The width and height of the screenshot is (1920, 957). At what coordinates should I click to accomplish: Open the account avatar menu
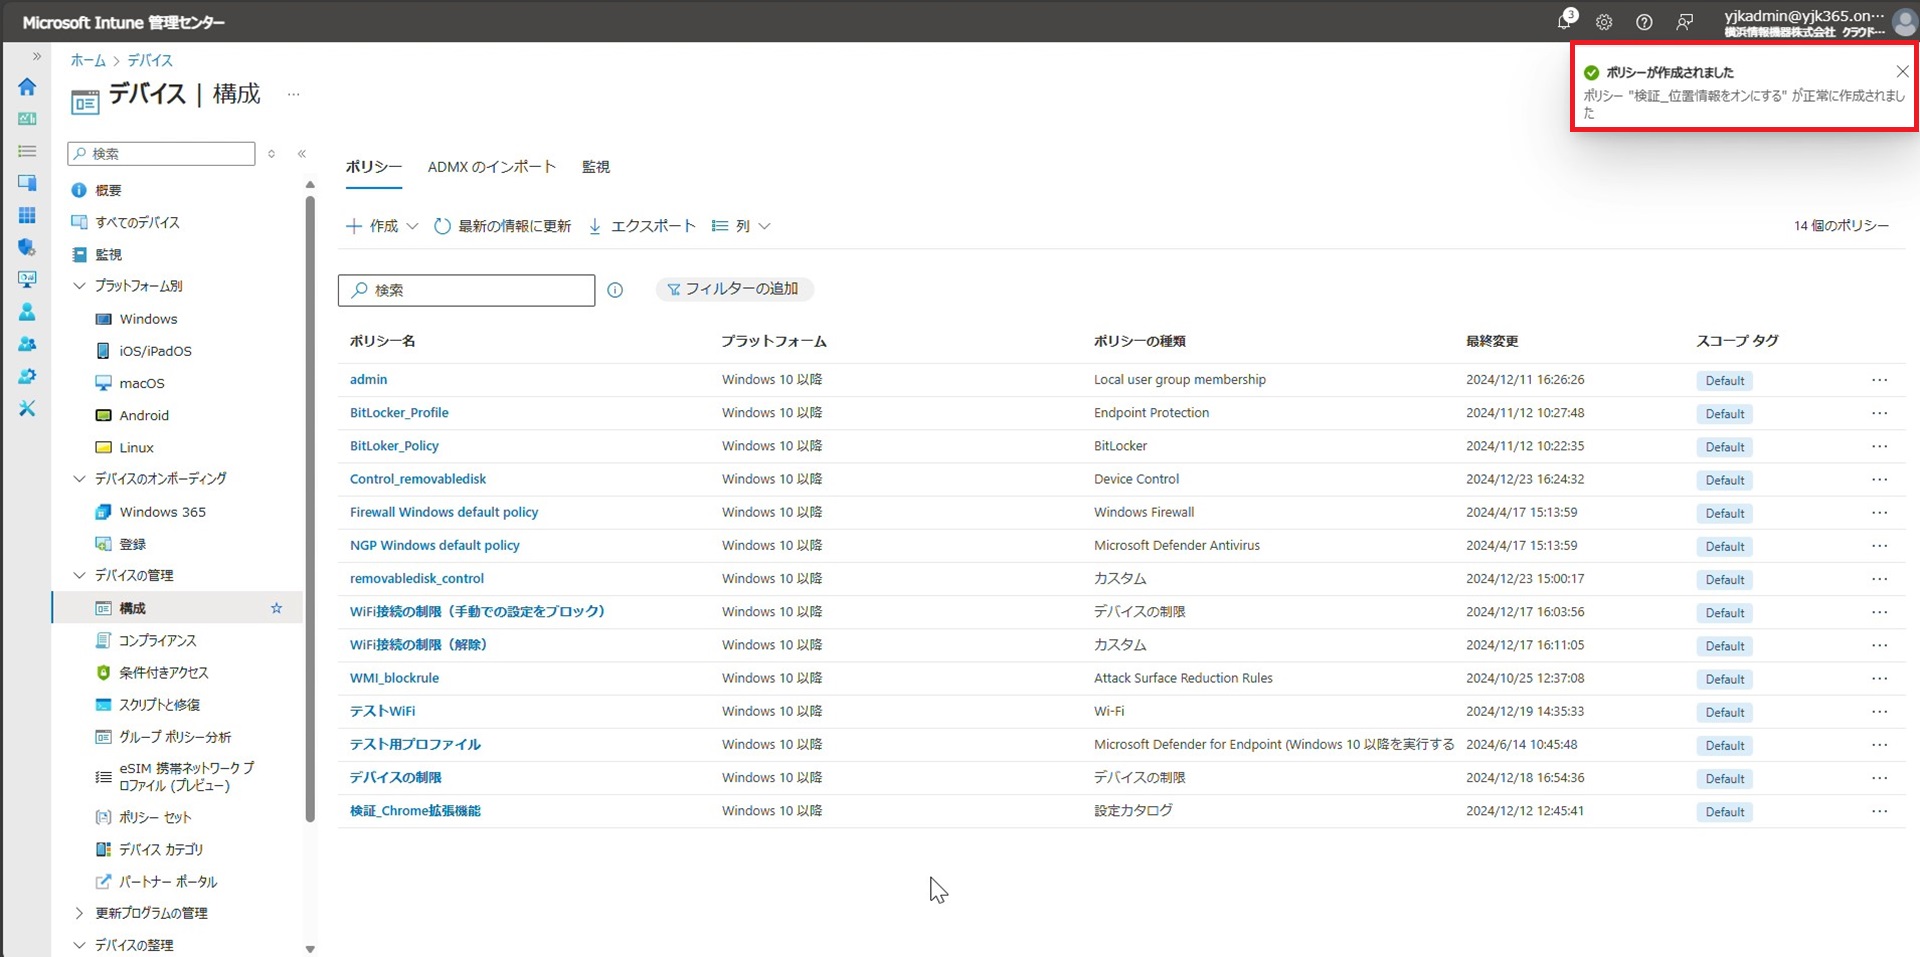coord(1905,22)
